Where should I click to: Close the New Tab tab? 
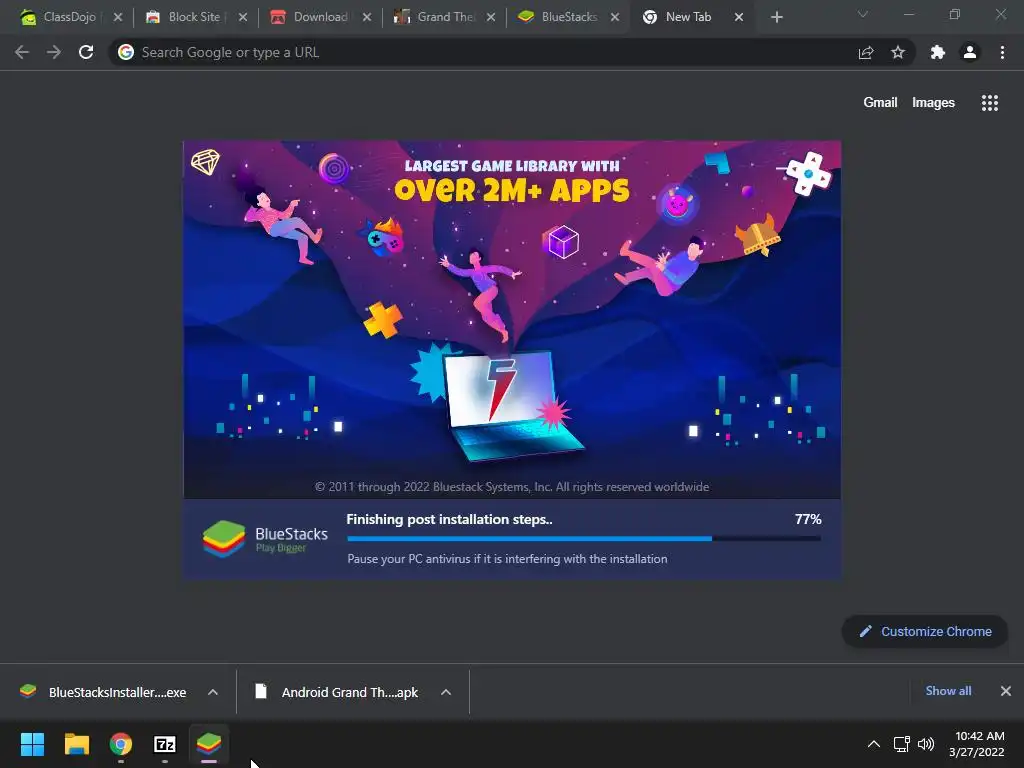click(x=739, y=17)
